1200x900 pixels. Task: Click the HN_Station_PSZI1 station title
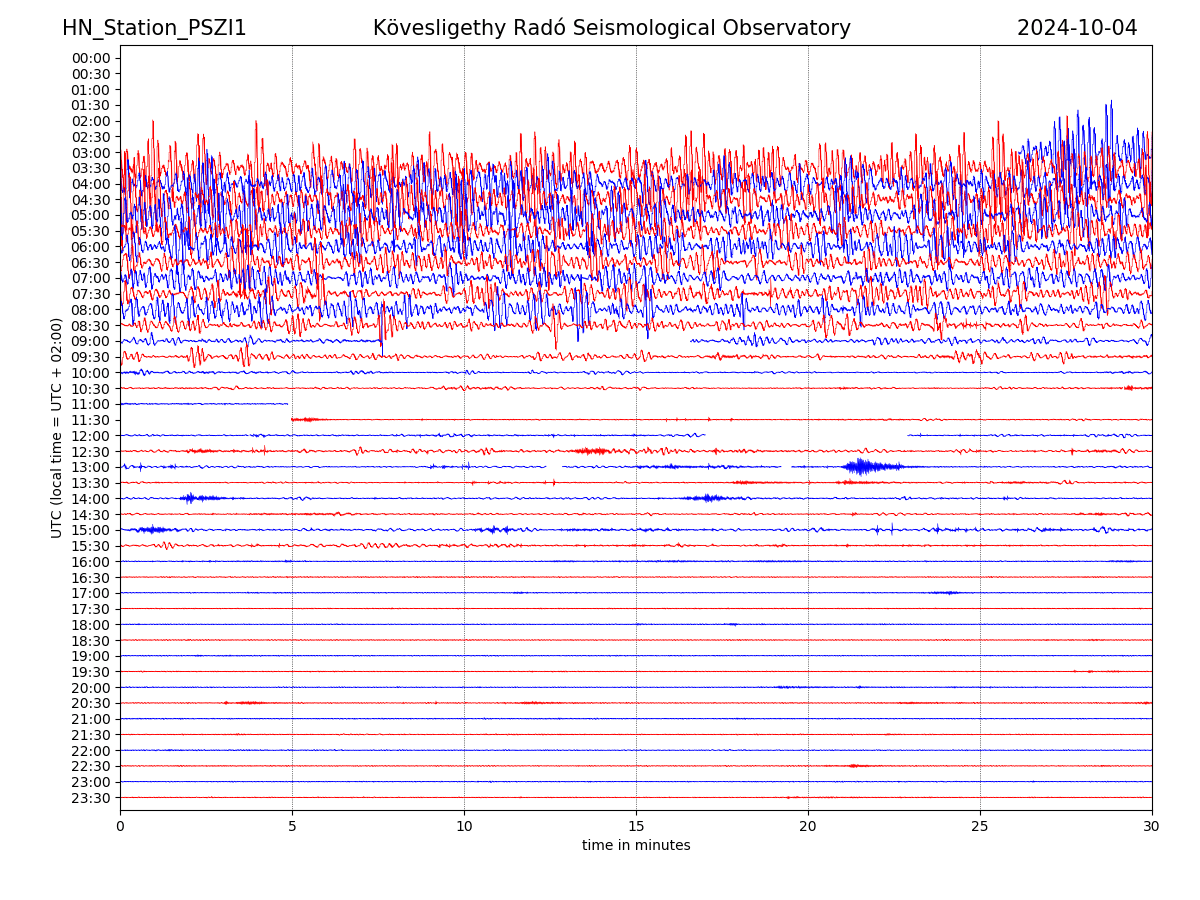click(154, 28)
